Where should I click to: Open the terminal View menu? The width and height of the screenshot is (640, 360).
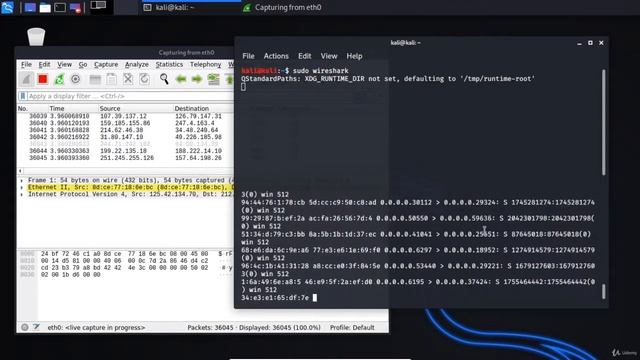(x=329, y=56)
